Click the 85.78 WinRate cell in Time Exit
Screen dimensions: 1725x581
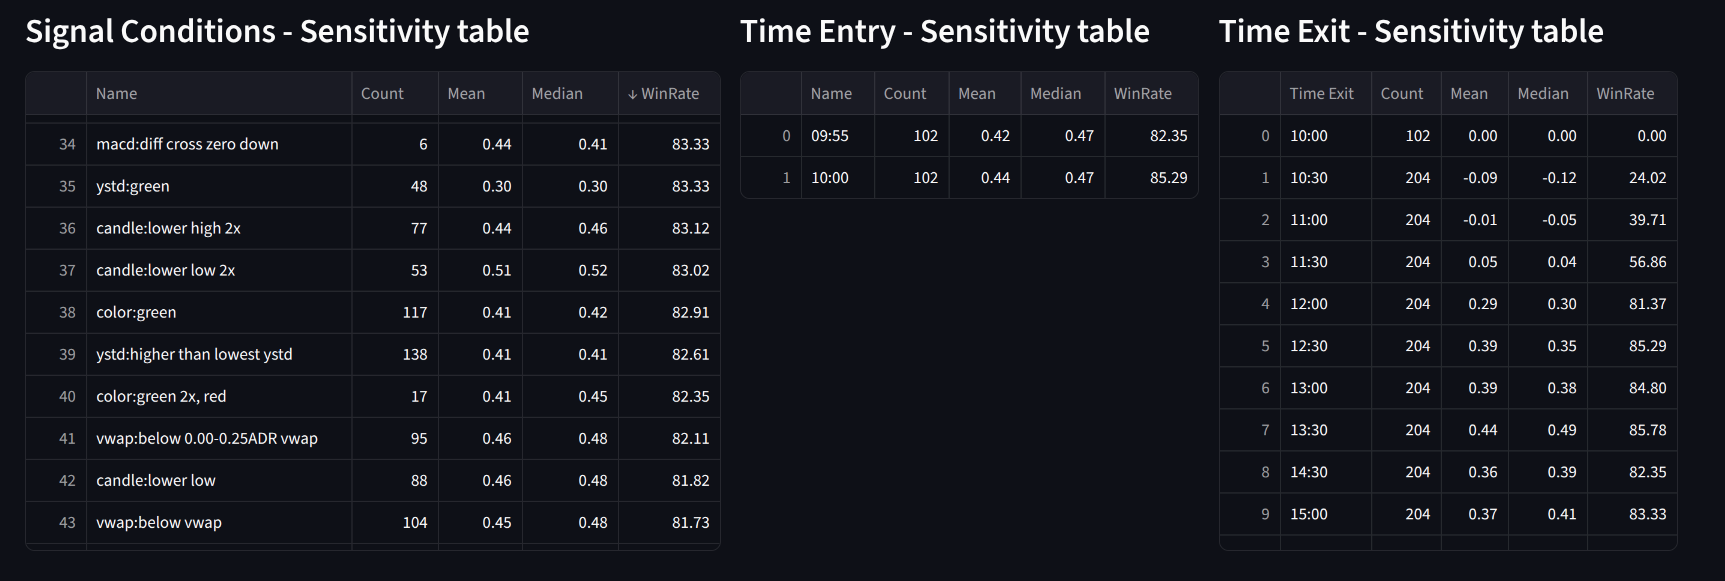[1647, 430]
